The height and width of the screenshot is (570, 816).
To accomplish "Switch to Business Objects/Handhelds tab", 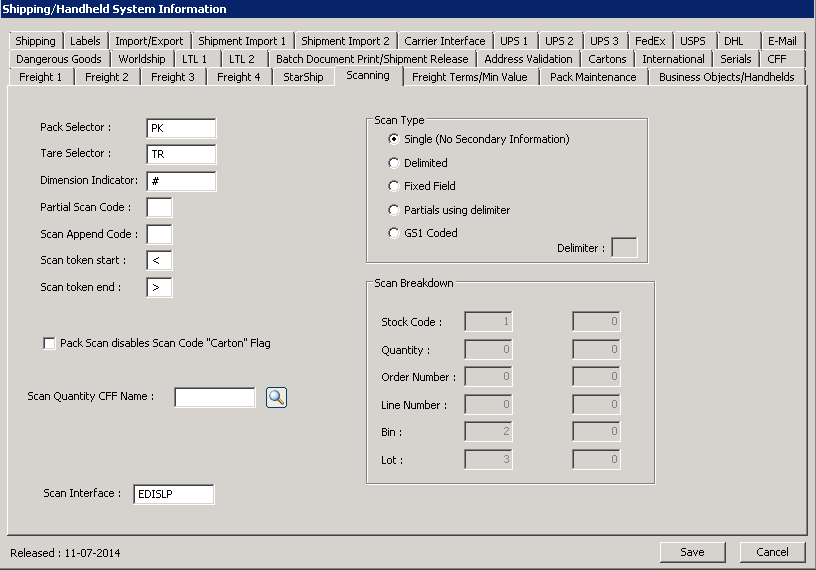I will tap(726, 77).
